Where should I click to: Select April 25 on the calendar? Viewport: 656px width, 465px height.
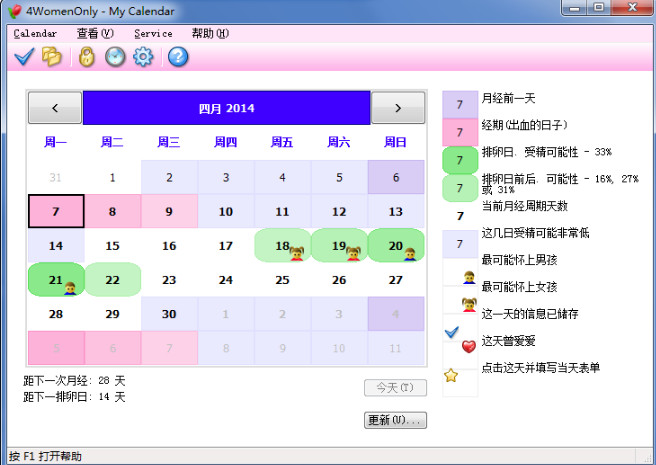tap(282, 280)
